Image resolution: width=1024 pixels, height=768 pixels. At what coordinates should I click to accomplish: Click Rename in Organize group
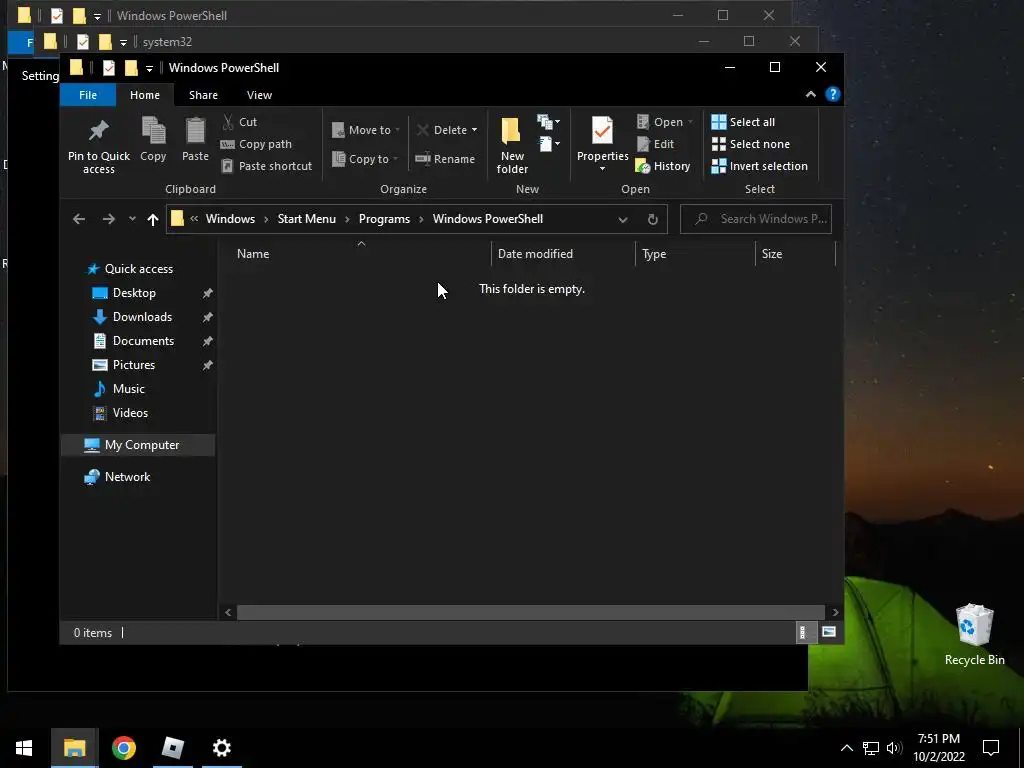point(445,159)
